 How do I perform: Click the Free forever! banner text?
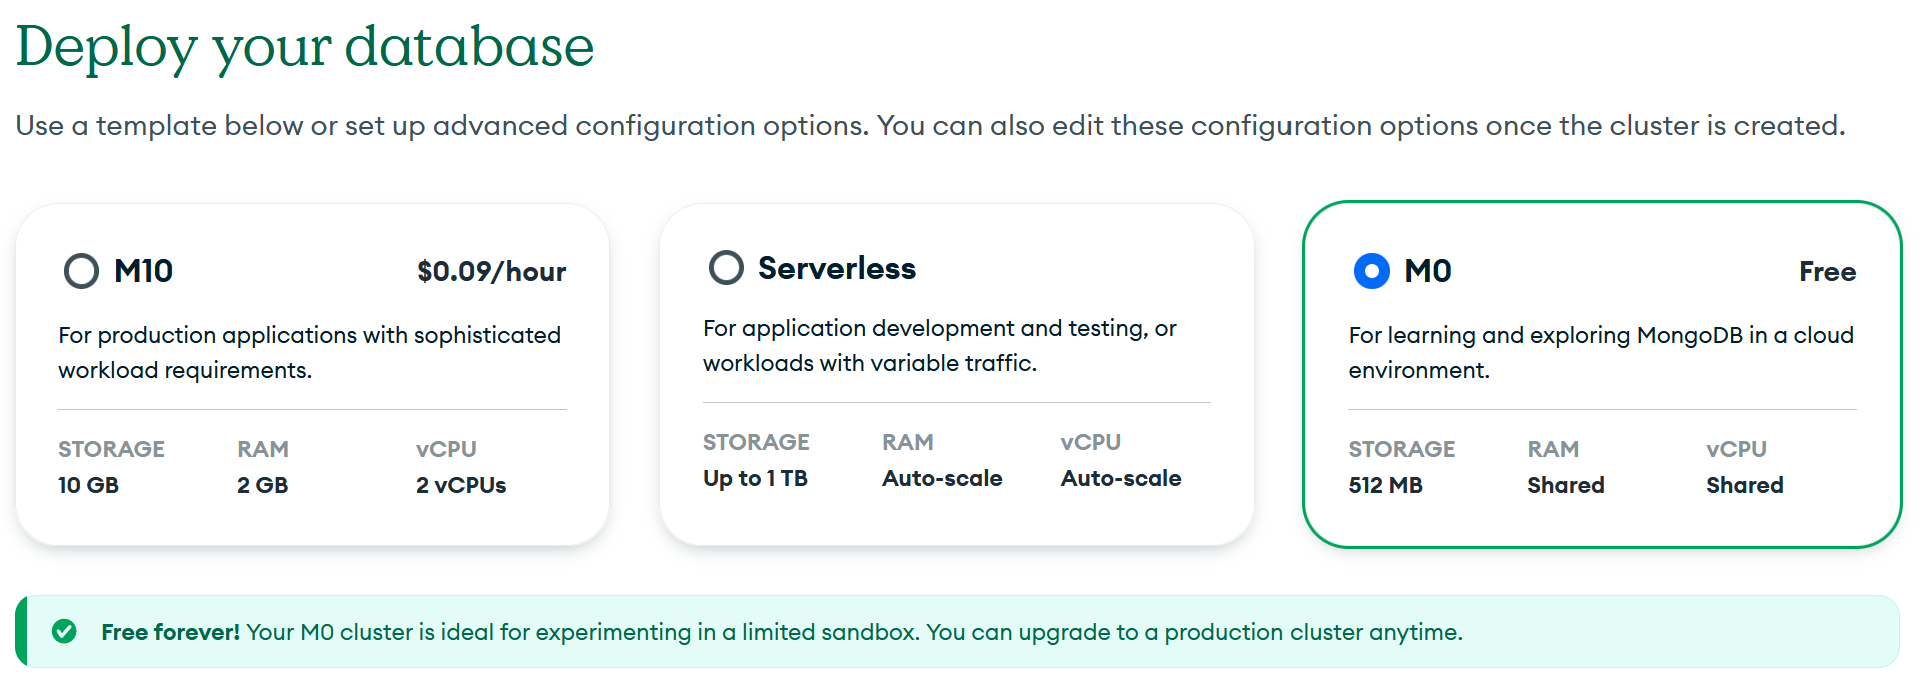[x=170, y=632]
